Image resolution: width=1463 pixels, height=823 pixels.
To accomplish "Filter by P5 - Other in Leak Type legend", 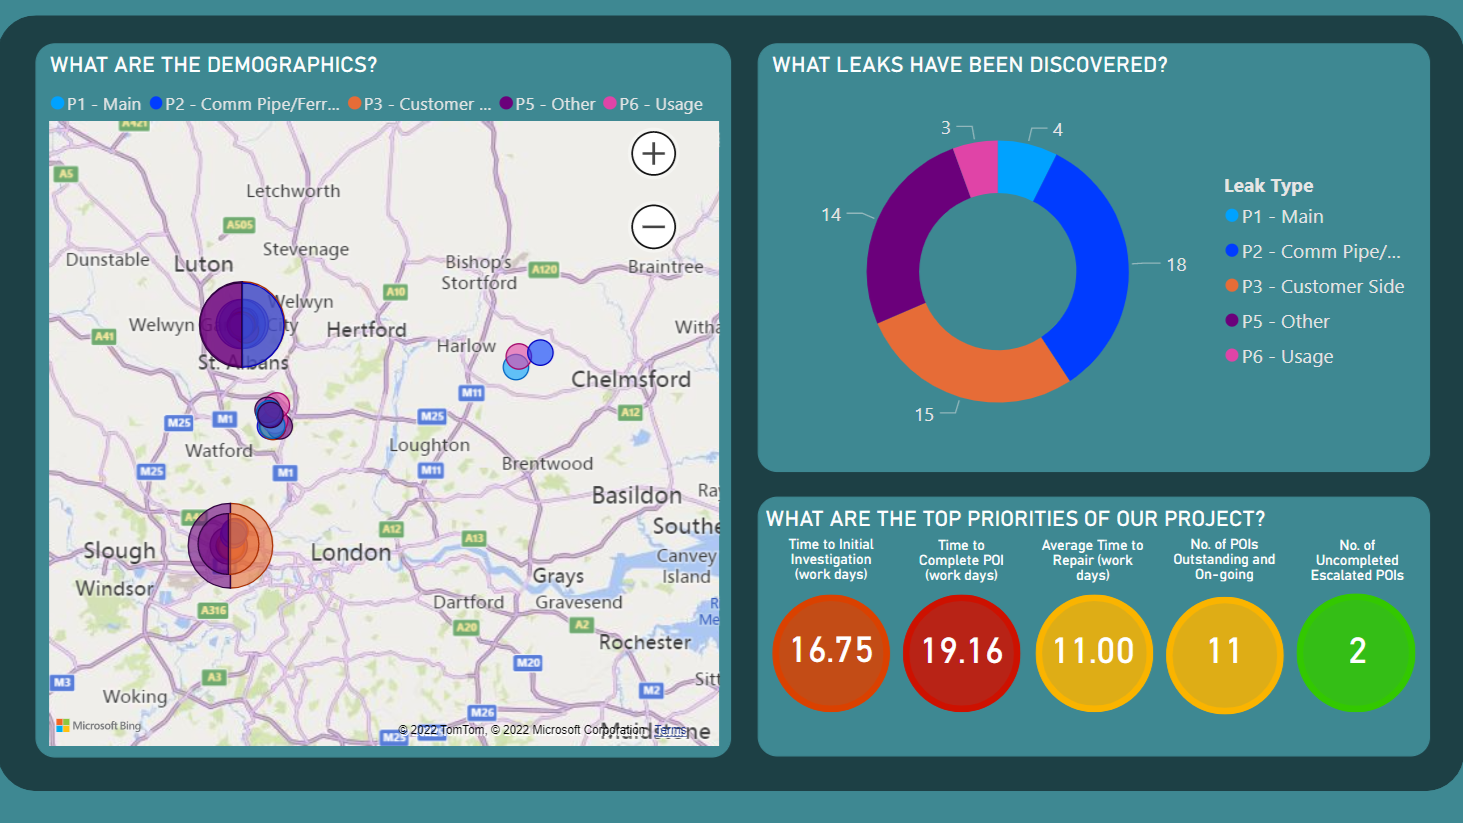I will [1278, 322].
